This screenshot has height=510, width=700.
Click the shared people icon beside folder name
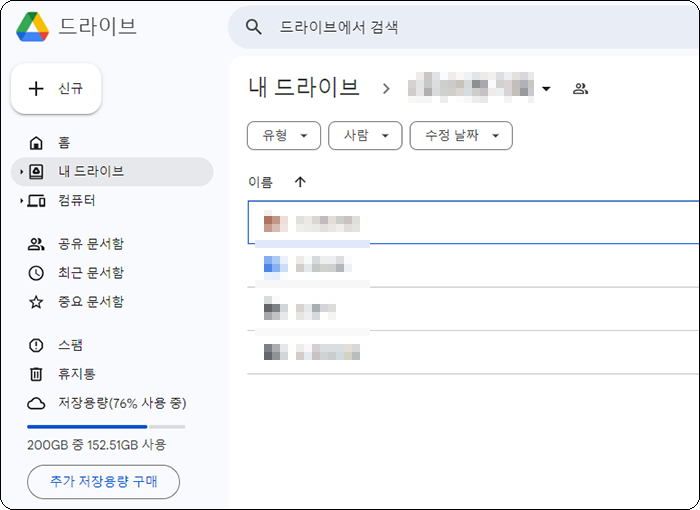pyautogui.click(x=580, y=88)
